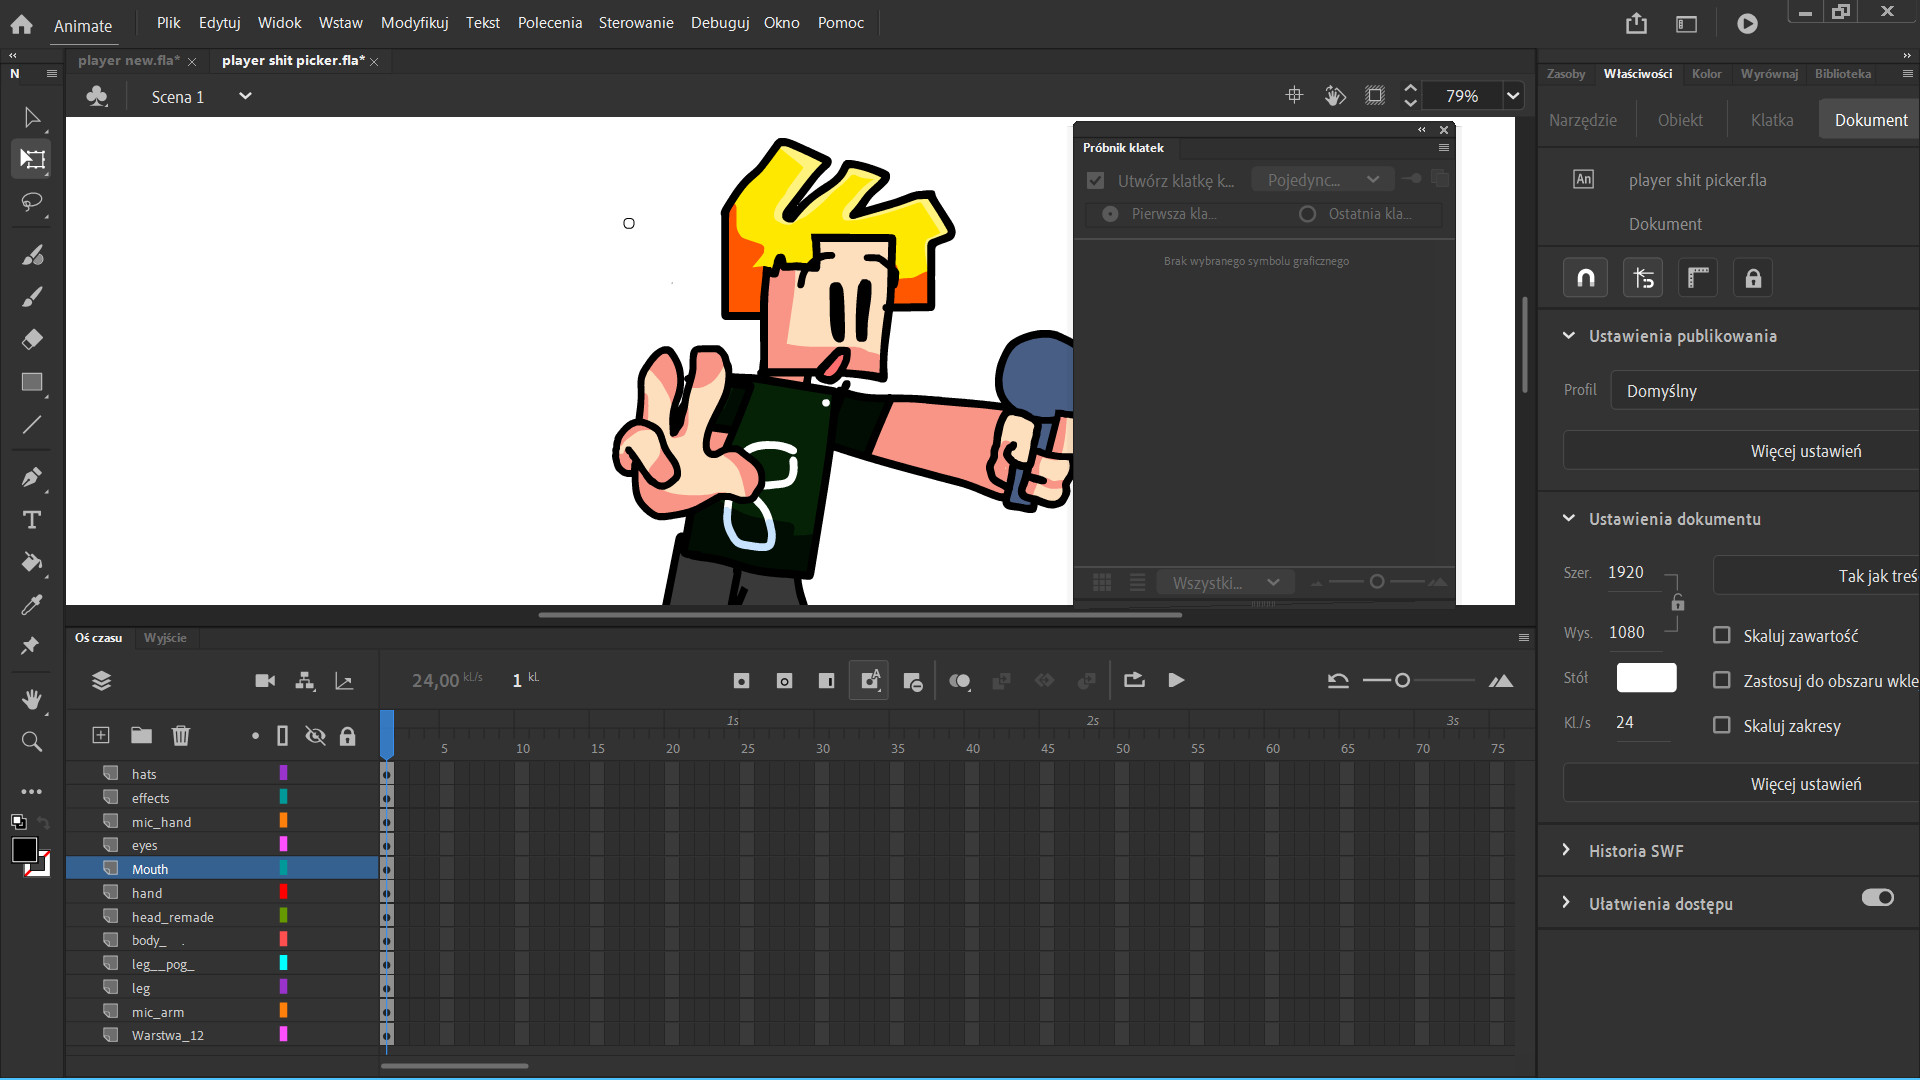Select the Paint Bucket tool
The height and width of the screenshot is (1080, 1920).
[32, 563]
